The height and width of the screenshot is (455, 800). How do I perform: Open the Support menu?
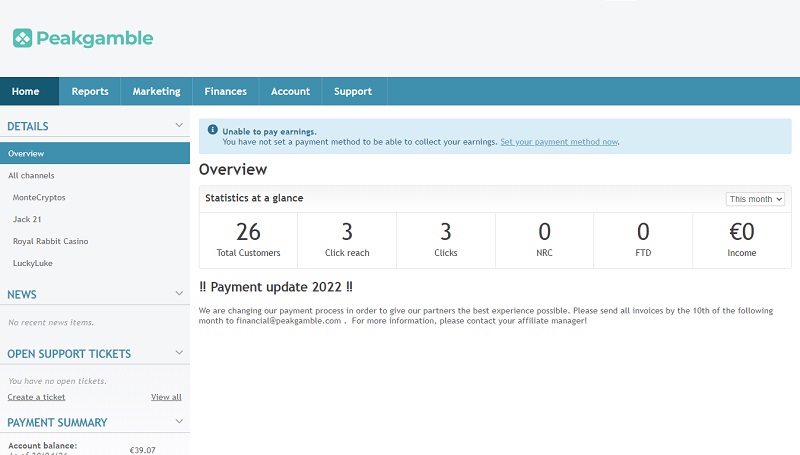click(x=353, y=91)
